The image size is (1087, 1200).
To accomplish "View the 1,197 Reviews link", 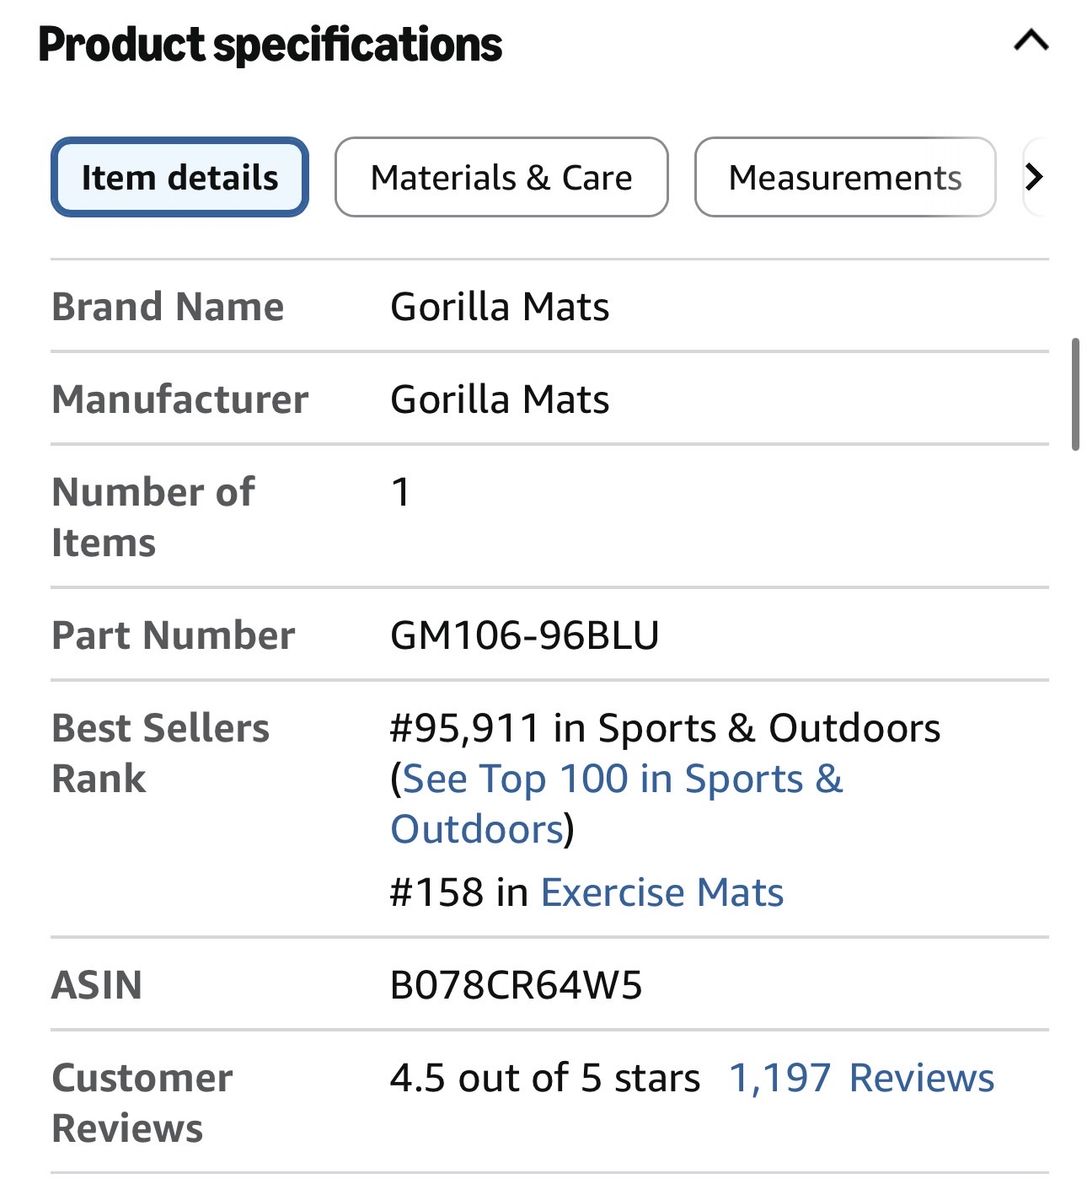I will pyautogui.click(x=861, y=1078).
